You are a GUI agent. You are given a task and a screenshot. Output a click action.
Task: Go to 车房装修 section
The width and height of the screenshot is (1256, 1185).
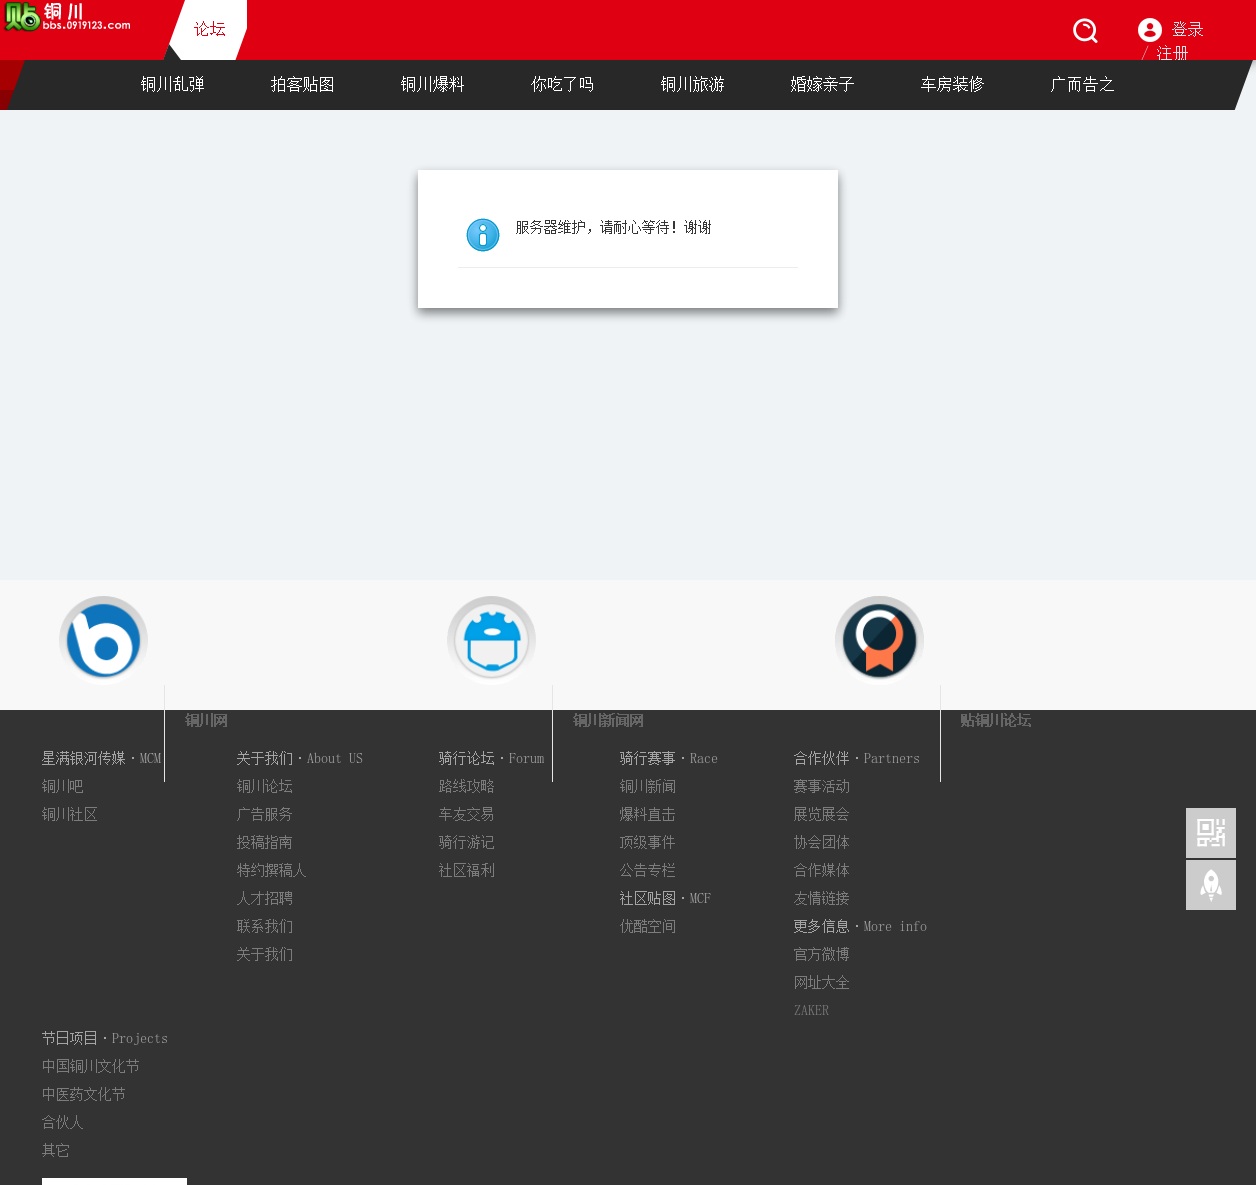[953, 85]
